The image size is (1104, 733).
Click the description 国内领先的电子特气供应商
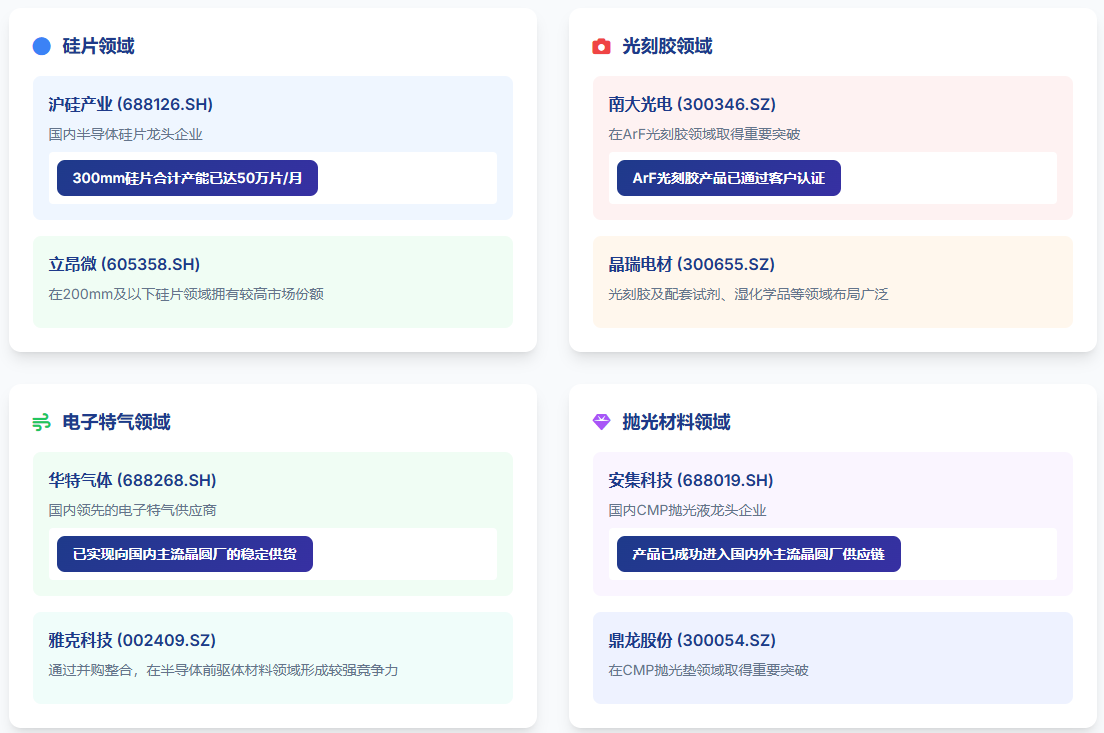[132, 510]
